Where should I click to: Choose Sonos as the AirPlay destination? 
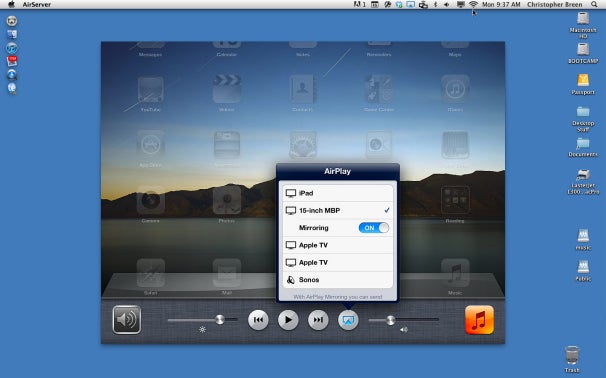(338, 280)
